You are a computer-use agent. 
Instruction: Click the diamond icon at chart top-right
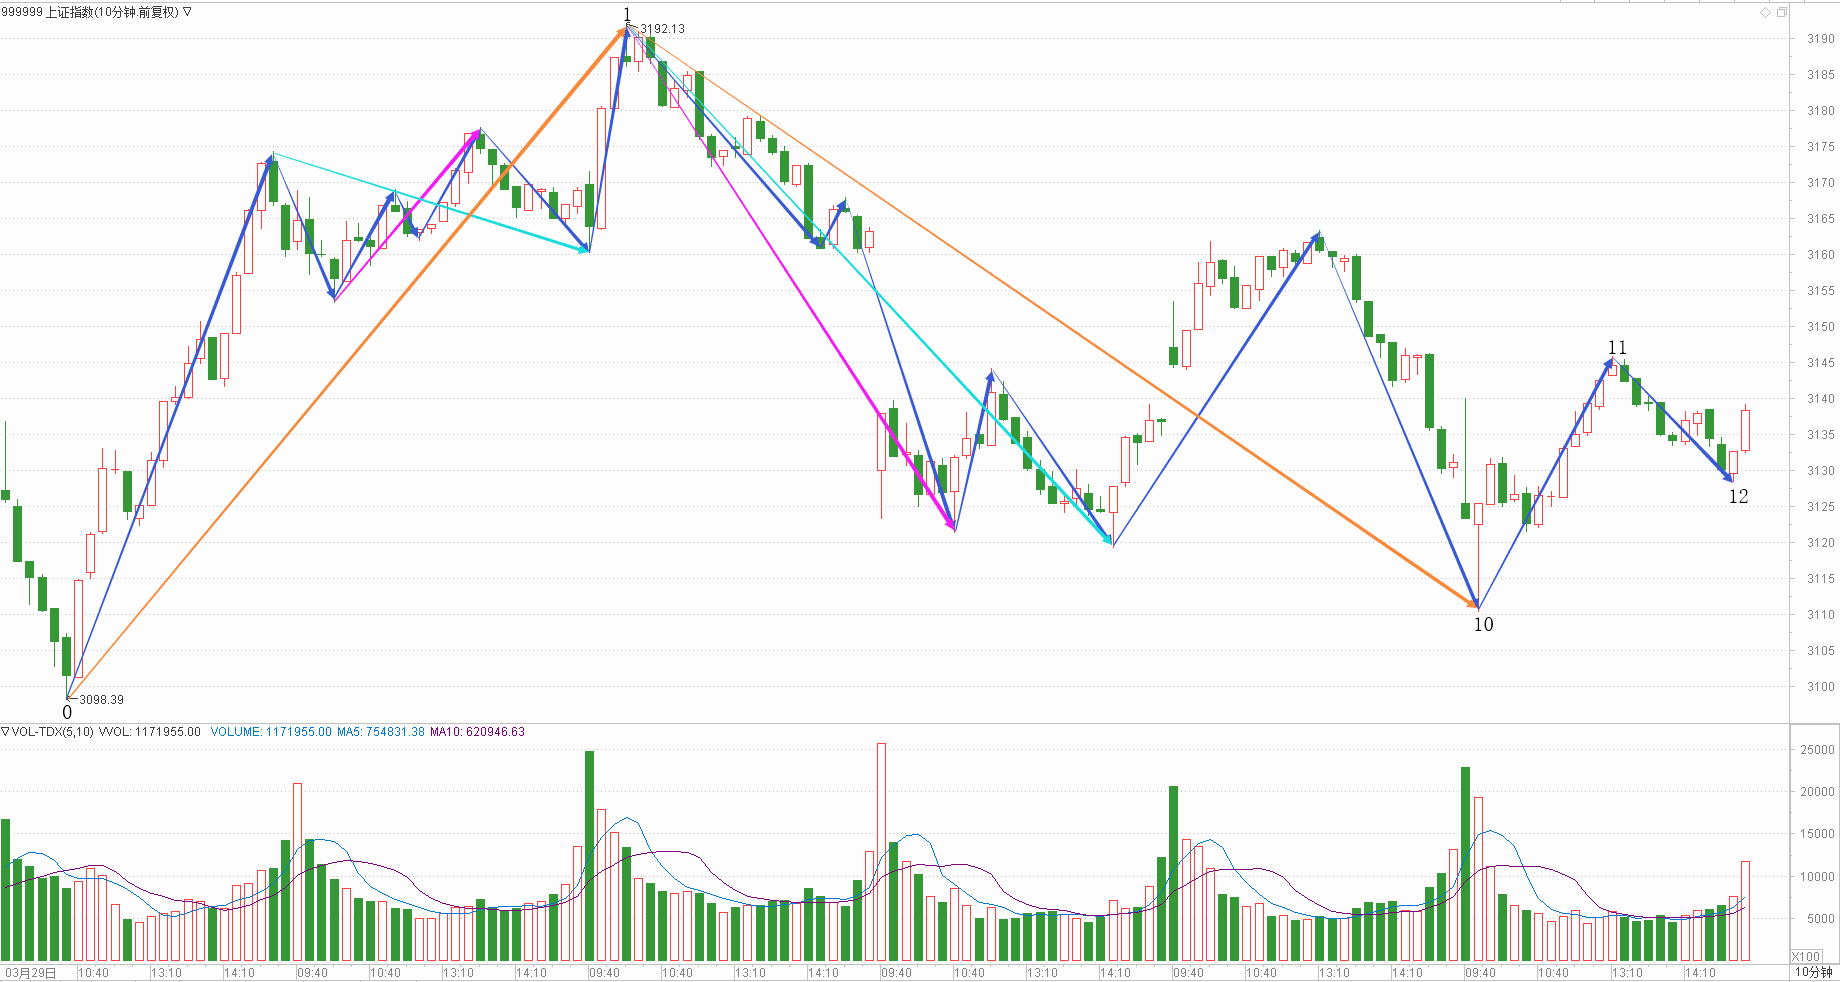(1765, 12)
